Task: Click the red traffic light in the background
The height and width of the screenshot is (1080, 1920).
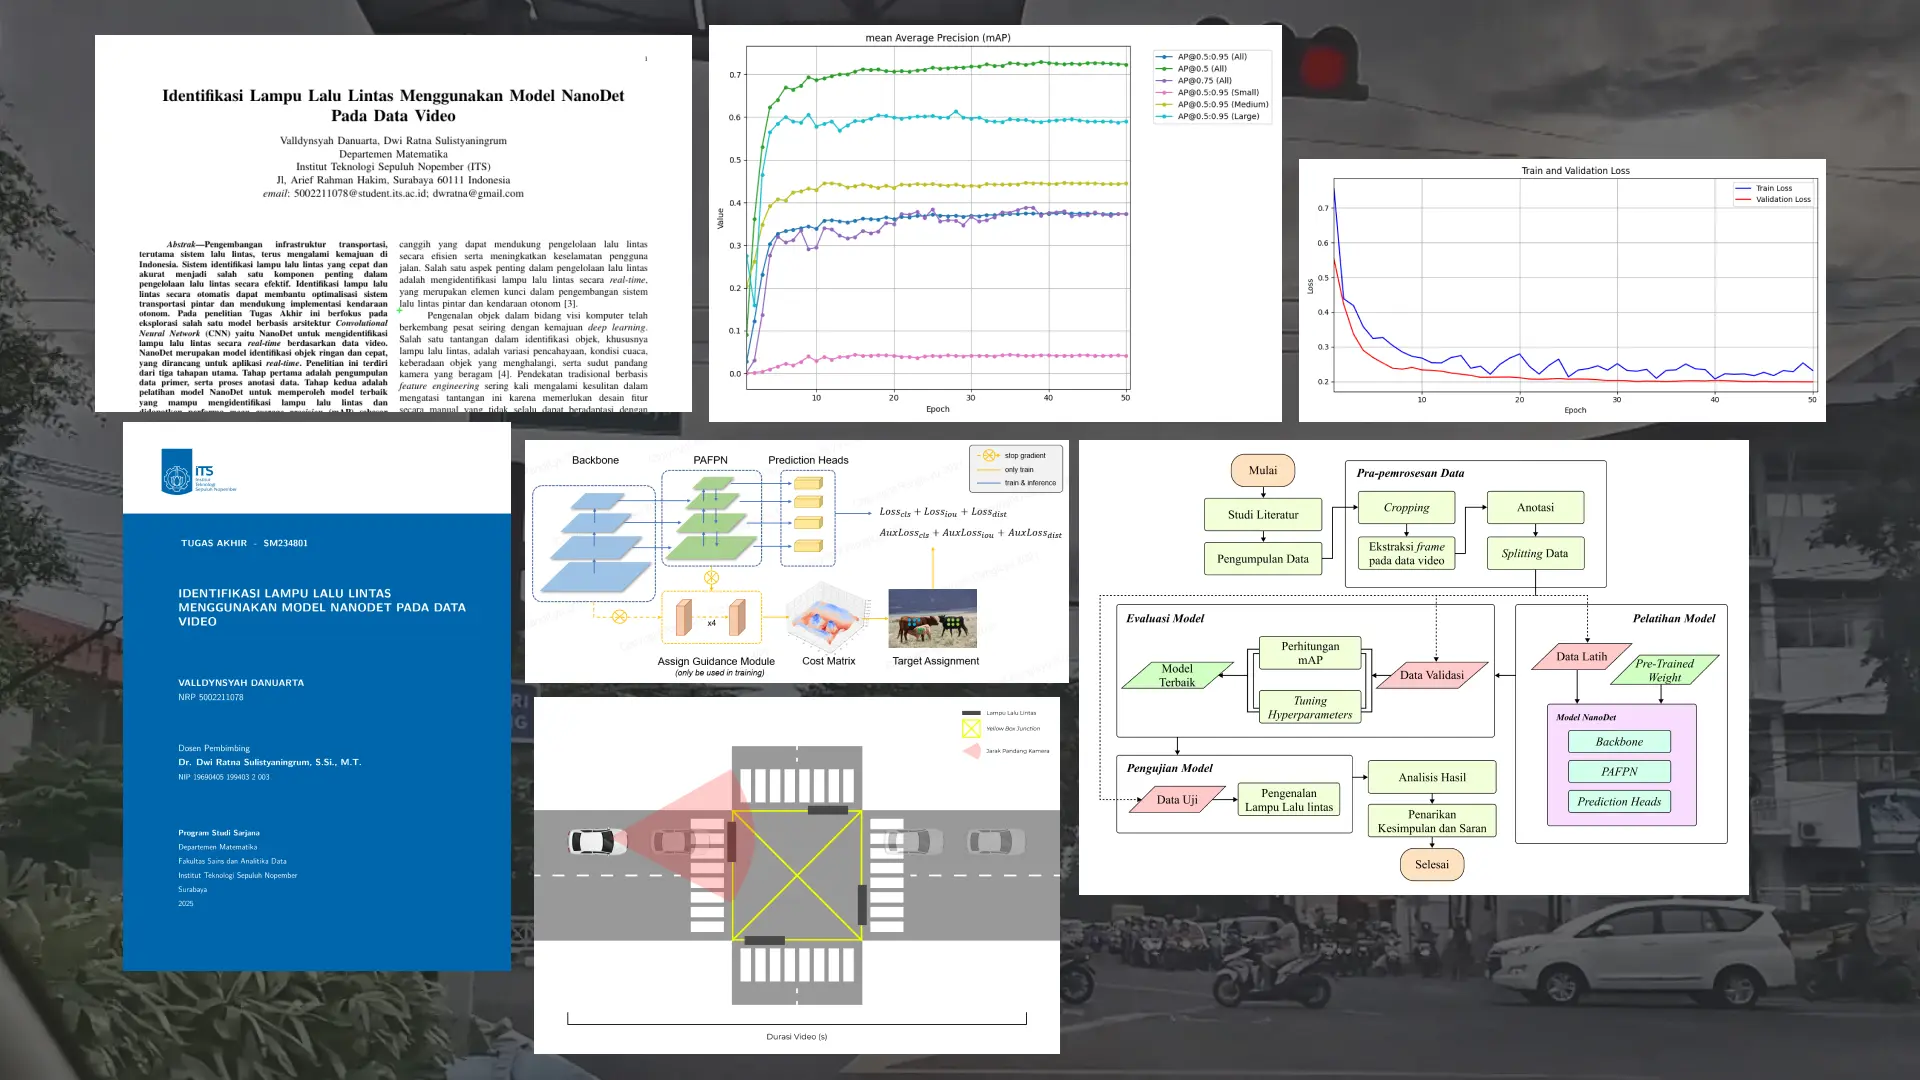Action: pyautogui.click(x=1324, y=66)
